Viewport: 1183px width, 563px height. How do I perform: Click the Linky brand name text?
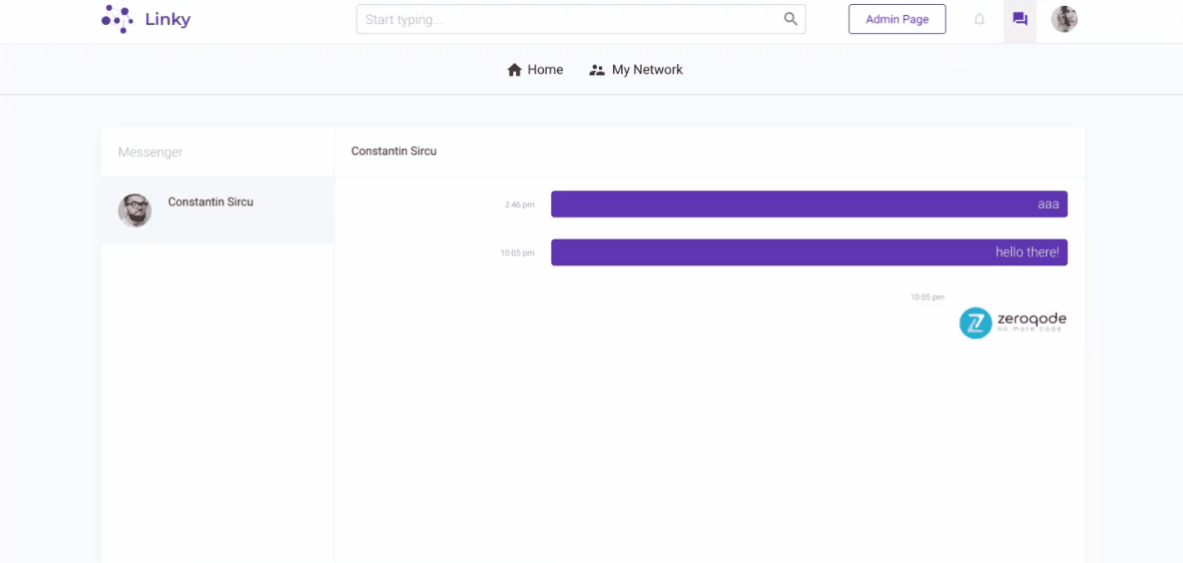pos(167,19)
